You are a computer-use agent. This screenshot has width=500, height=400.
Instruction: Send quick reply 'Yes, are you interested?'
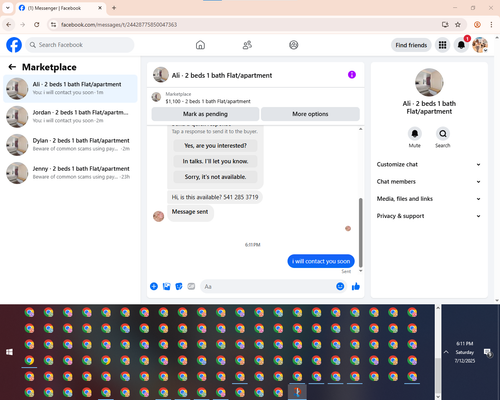pyautogui.click(x=215, y=146)
